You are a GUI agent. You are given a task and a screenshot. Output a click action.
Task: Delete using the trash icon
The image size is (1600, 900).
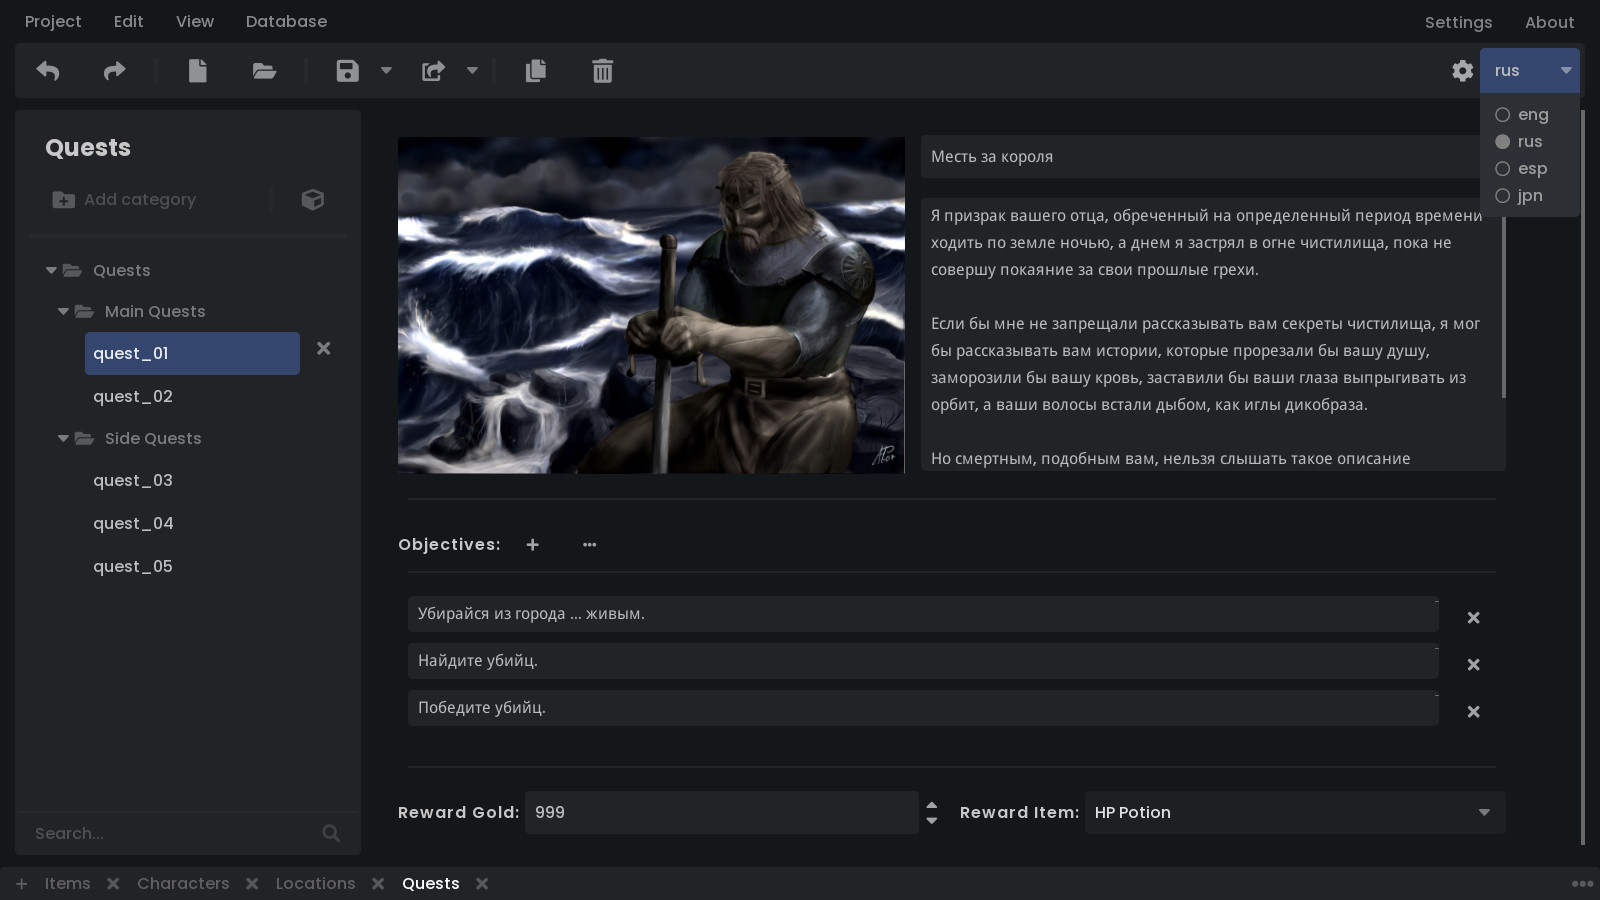click(601, 71)
